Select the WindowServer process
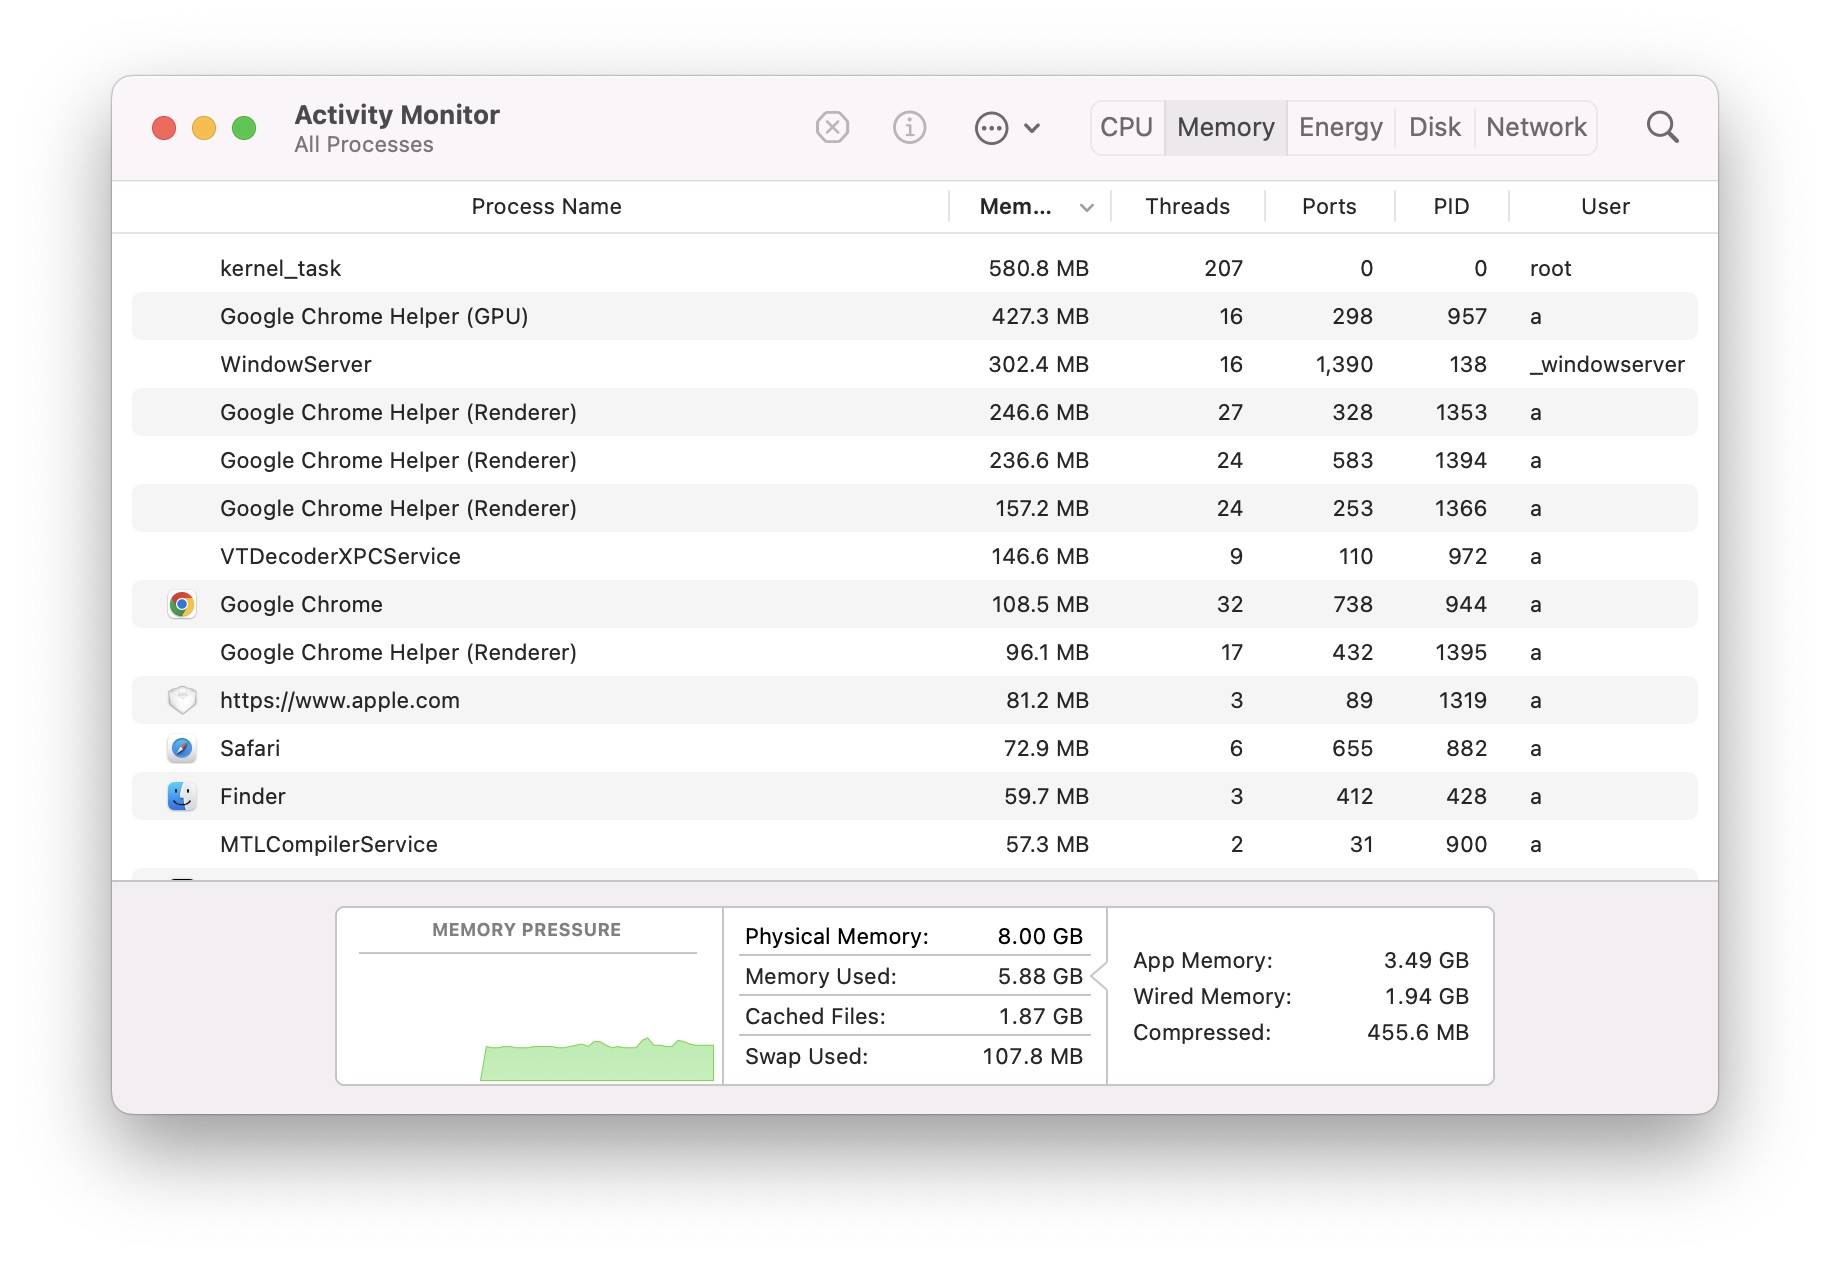Image resolution: width=1830 pixels, height=1262 pixels. click(914, 364)
